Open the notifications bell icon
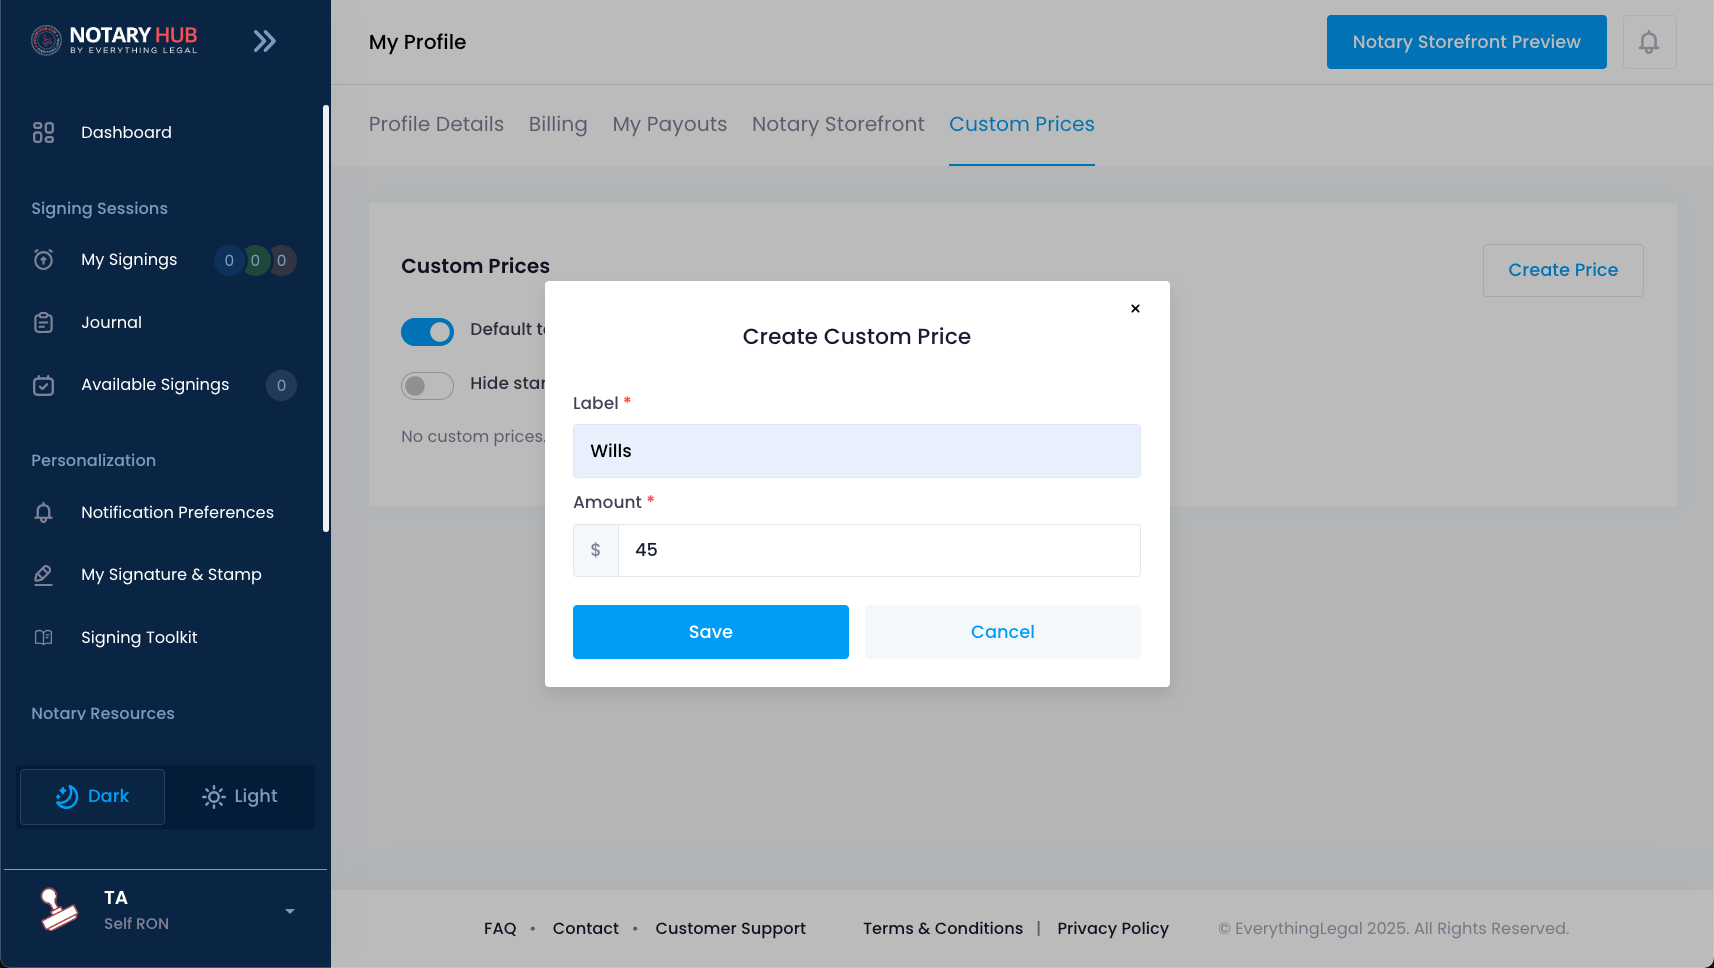1714x968 pixels. point(1649,42)
